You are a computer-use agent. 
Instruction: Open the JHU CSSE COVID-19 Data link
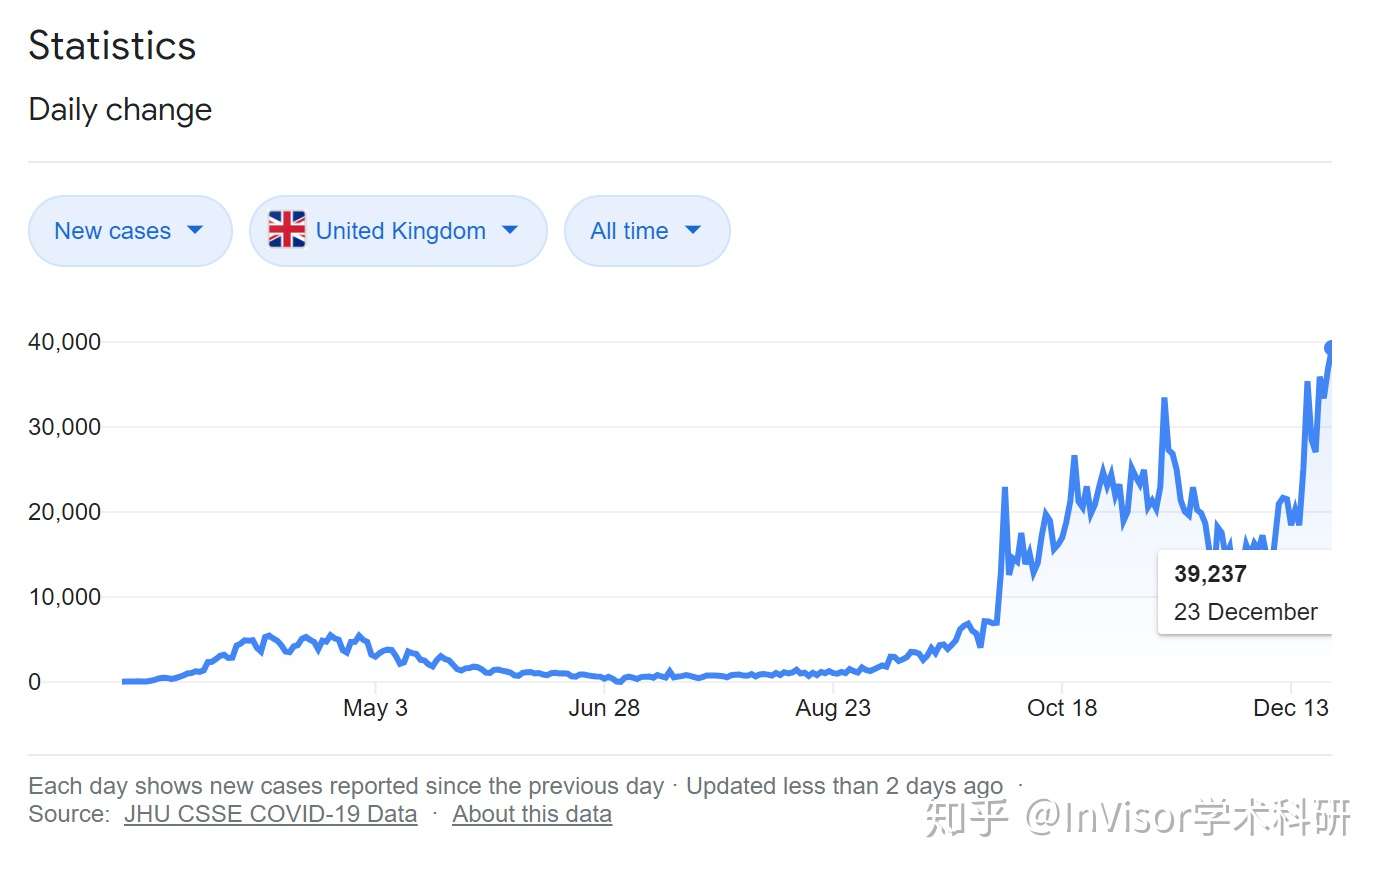tap(270, 814)
